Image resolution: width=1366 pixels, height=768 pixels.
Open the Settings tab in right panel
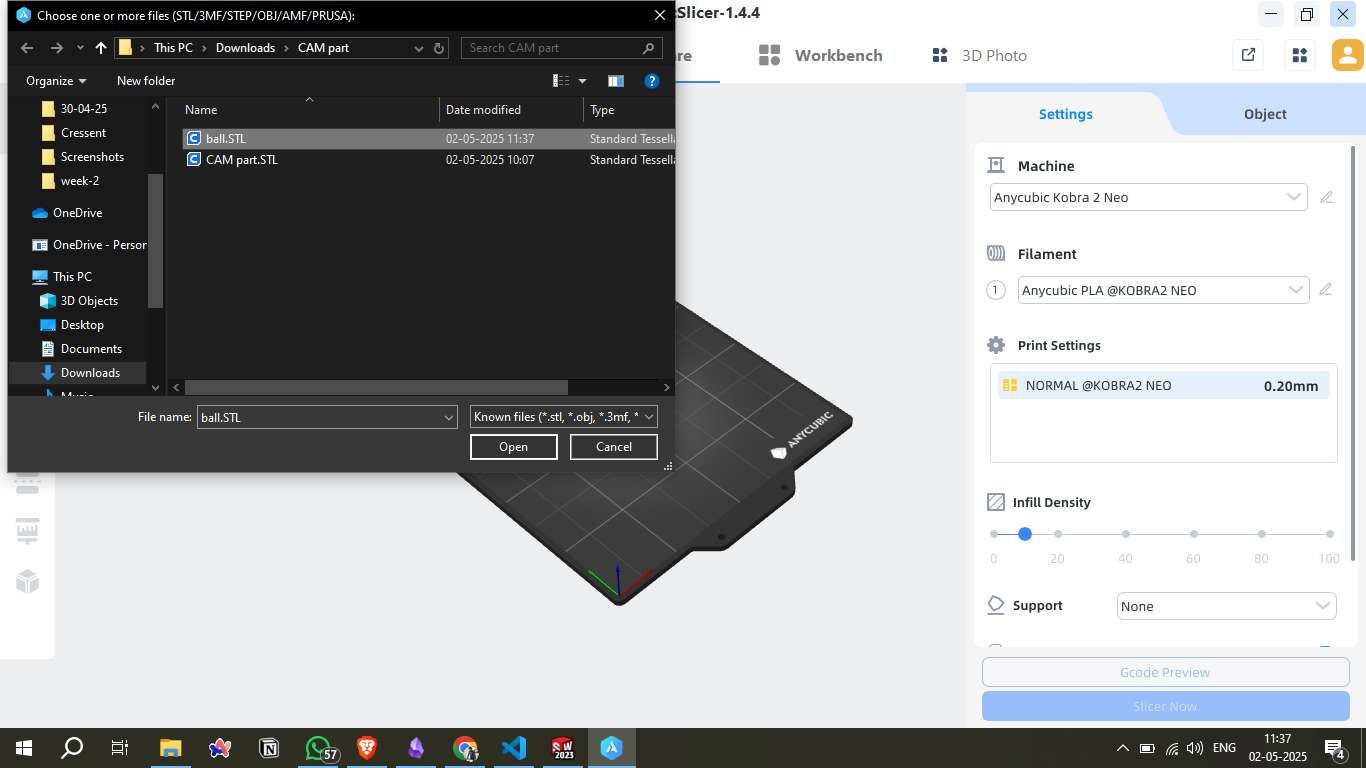click(x=1065, y=114)
